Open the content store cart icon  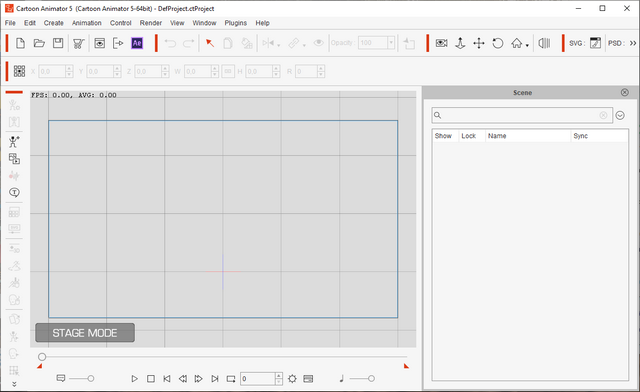(x=78, y=43)
